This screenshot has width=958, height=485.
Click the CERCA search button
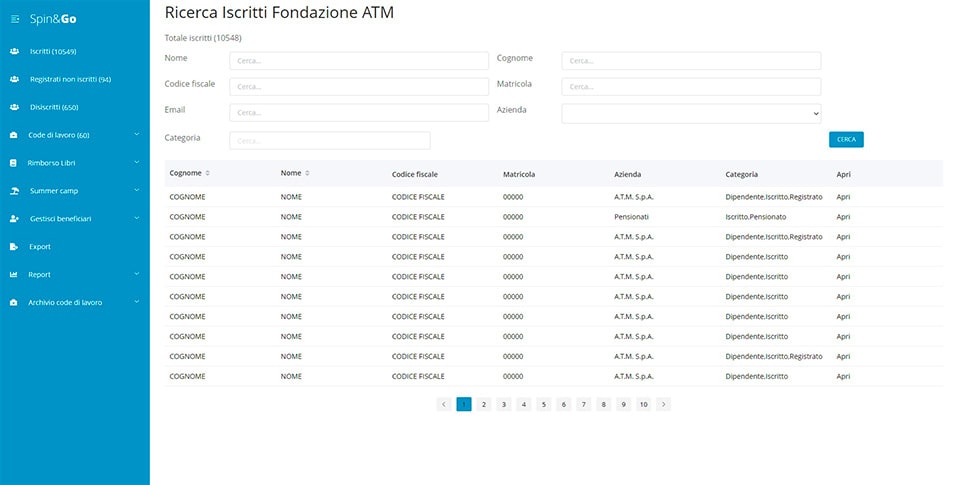click(846, 139)
